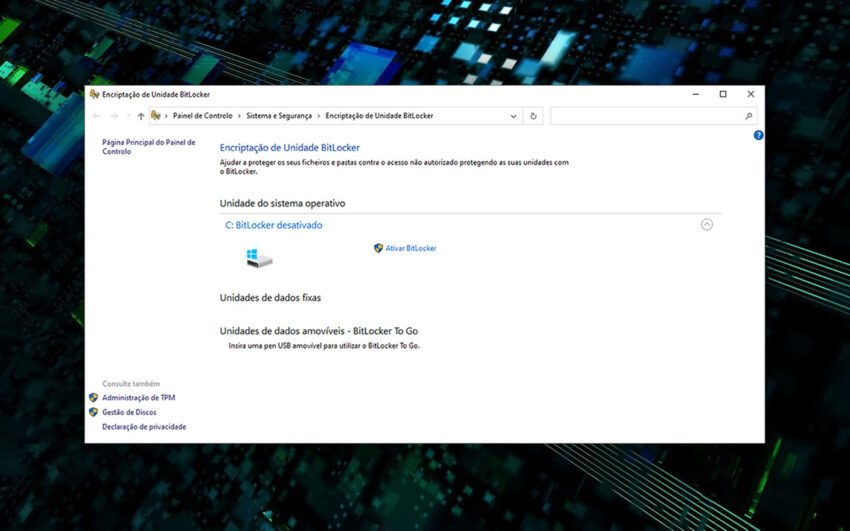The image size is (850, 531).
Task: Close the BitLocker window
Action: pyautogui.click(x=750, y=94)
